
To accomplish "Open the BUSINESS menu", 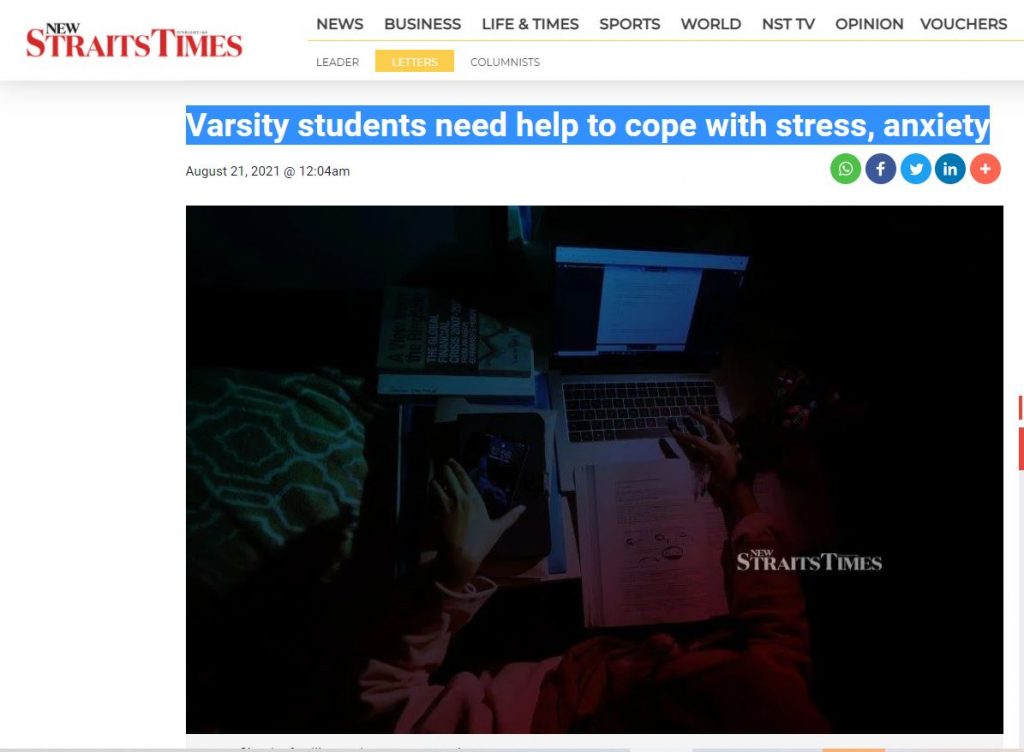I will [423, 24].
